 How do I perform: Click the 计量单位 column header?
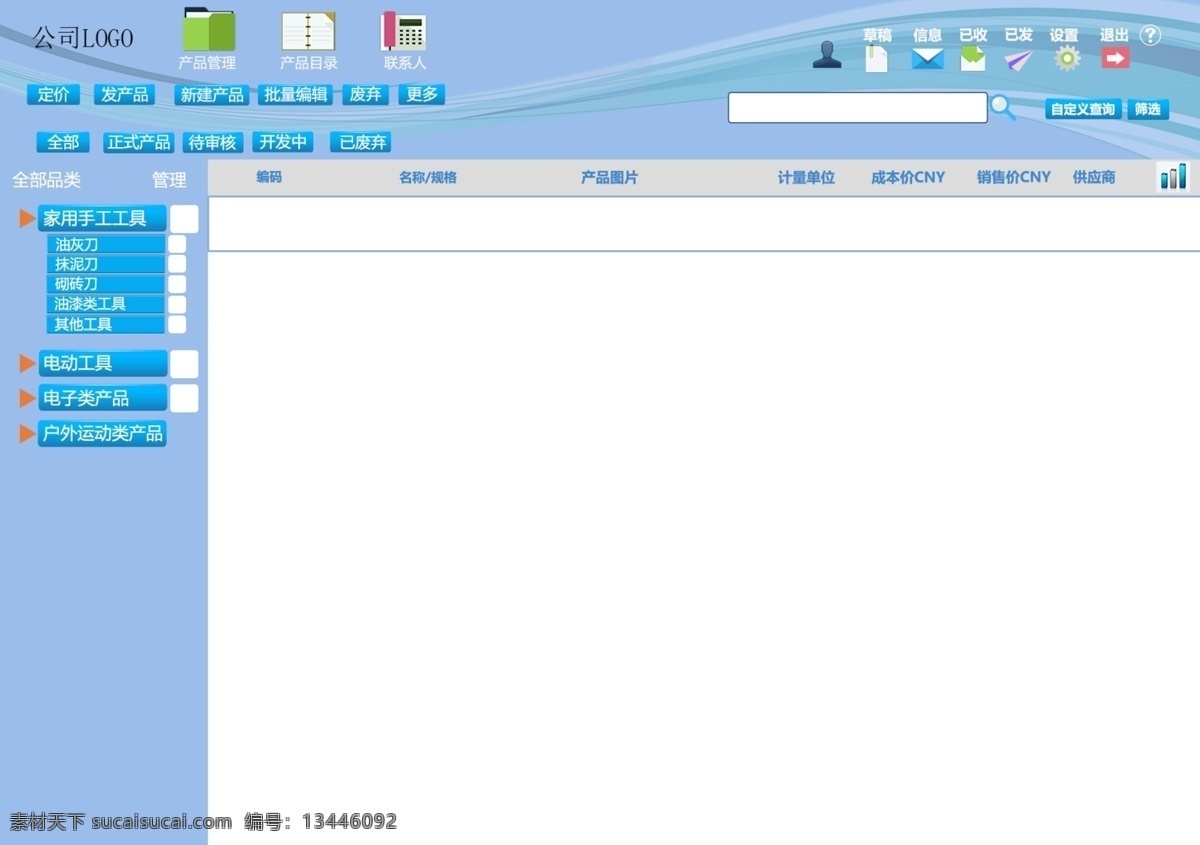coord(806,177)
